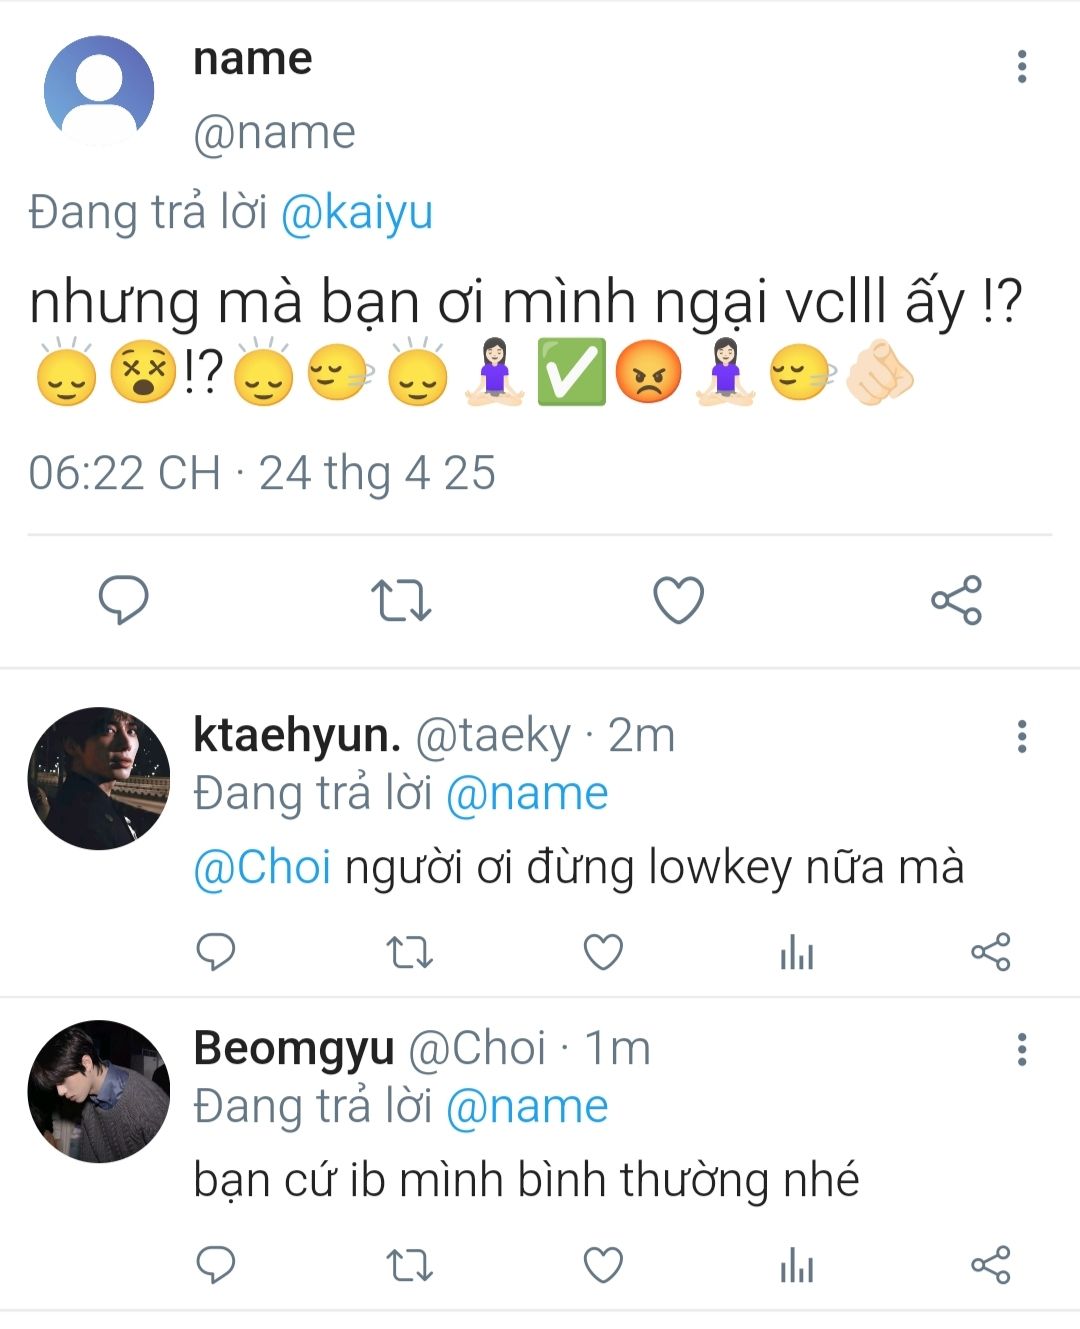Open more options on Beomgyu's reply

point(1021,1049)
